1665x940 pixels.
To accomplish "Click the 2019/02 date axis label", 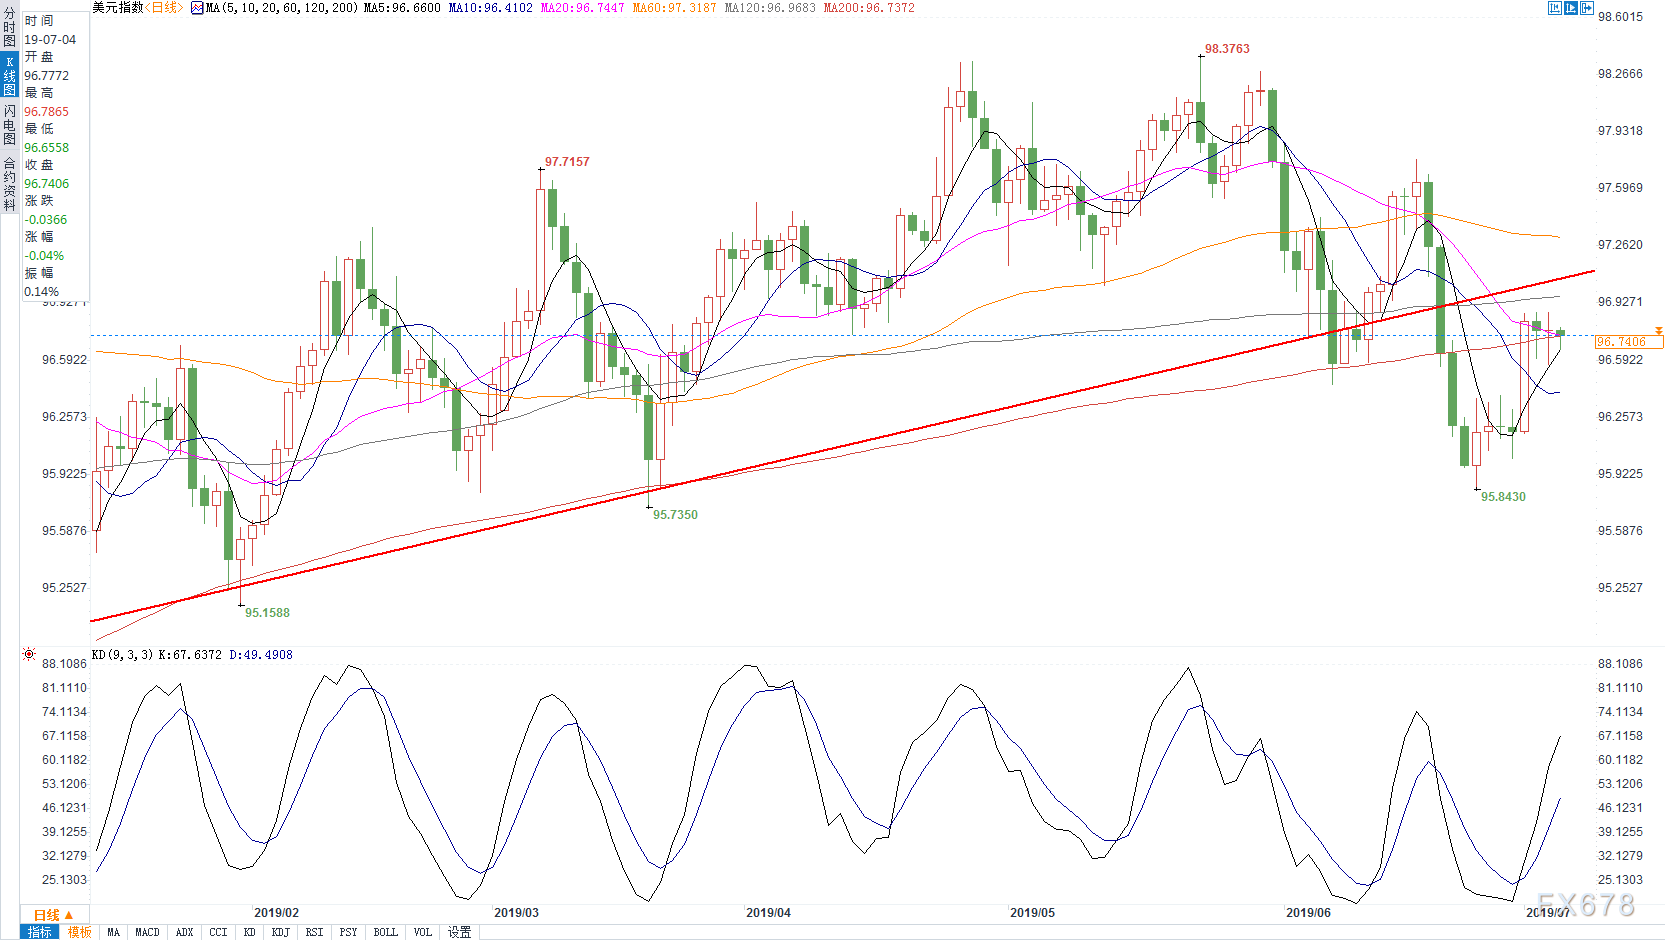I will (x=276, y=913).
